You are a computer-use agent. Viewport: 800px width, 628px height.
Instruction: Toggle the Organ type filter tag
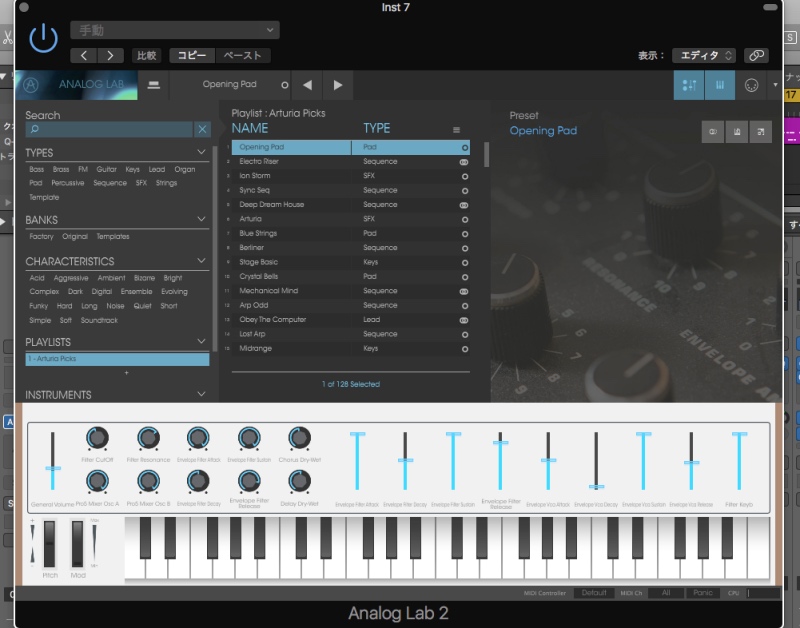click(185, 169)
